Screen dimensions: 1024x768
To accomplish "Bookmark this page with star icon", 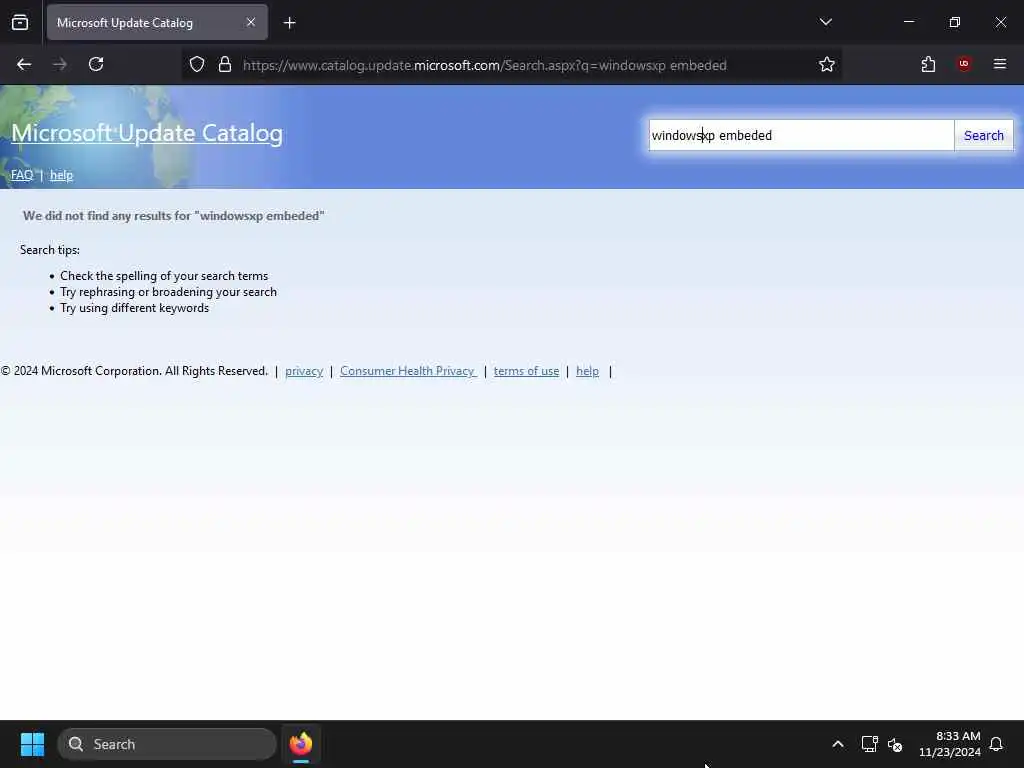I will tap(827, 64).
